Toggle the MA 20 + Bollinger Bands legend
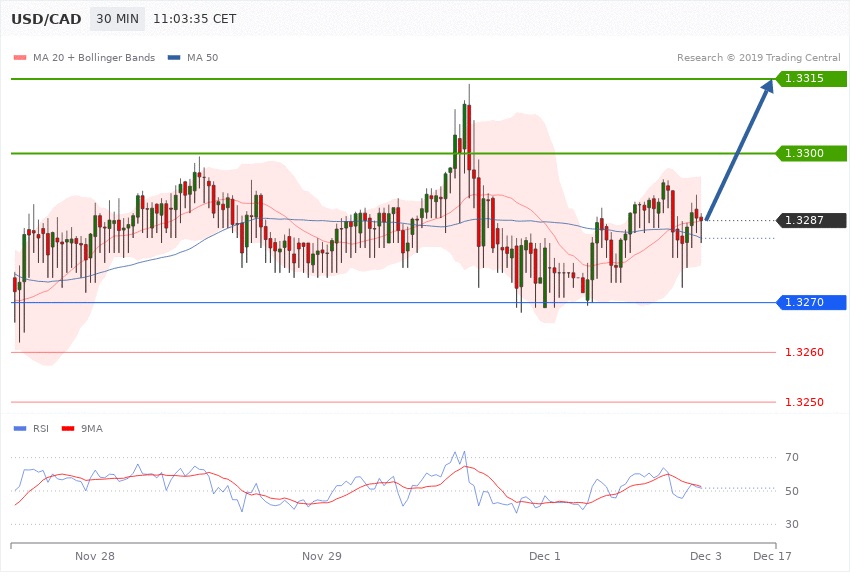The width and height of the screenshot is (850, 576). pyautogui.click(x=94, y=57)
